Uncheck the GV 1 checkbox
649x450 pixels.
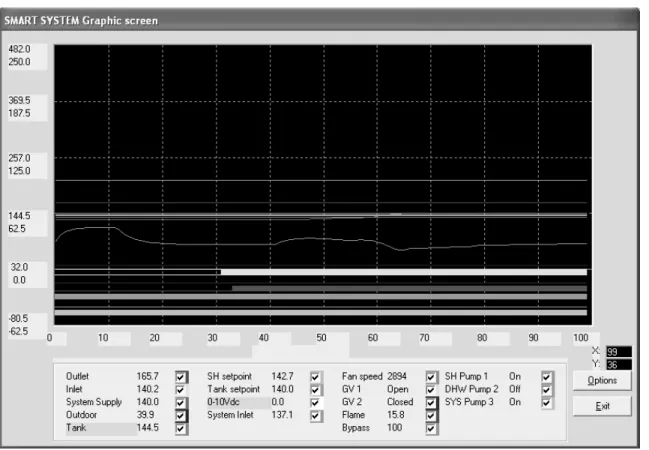pos(431,390)
